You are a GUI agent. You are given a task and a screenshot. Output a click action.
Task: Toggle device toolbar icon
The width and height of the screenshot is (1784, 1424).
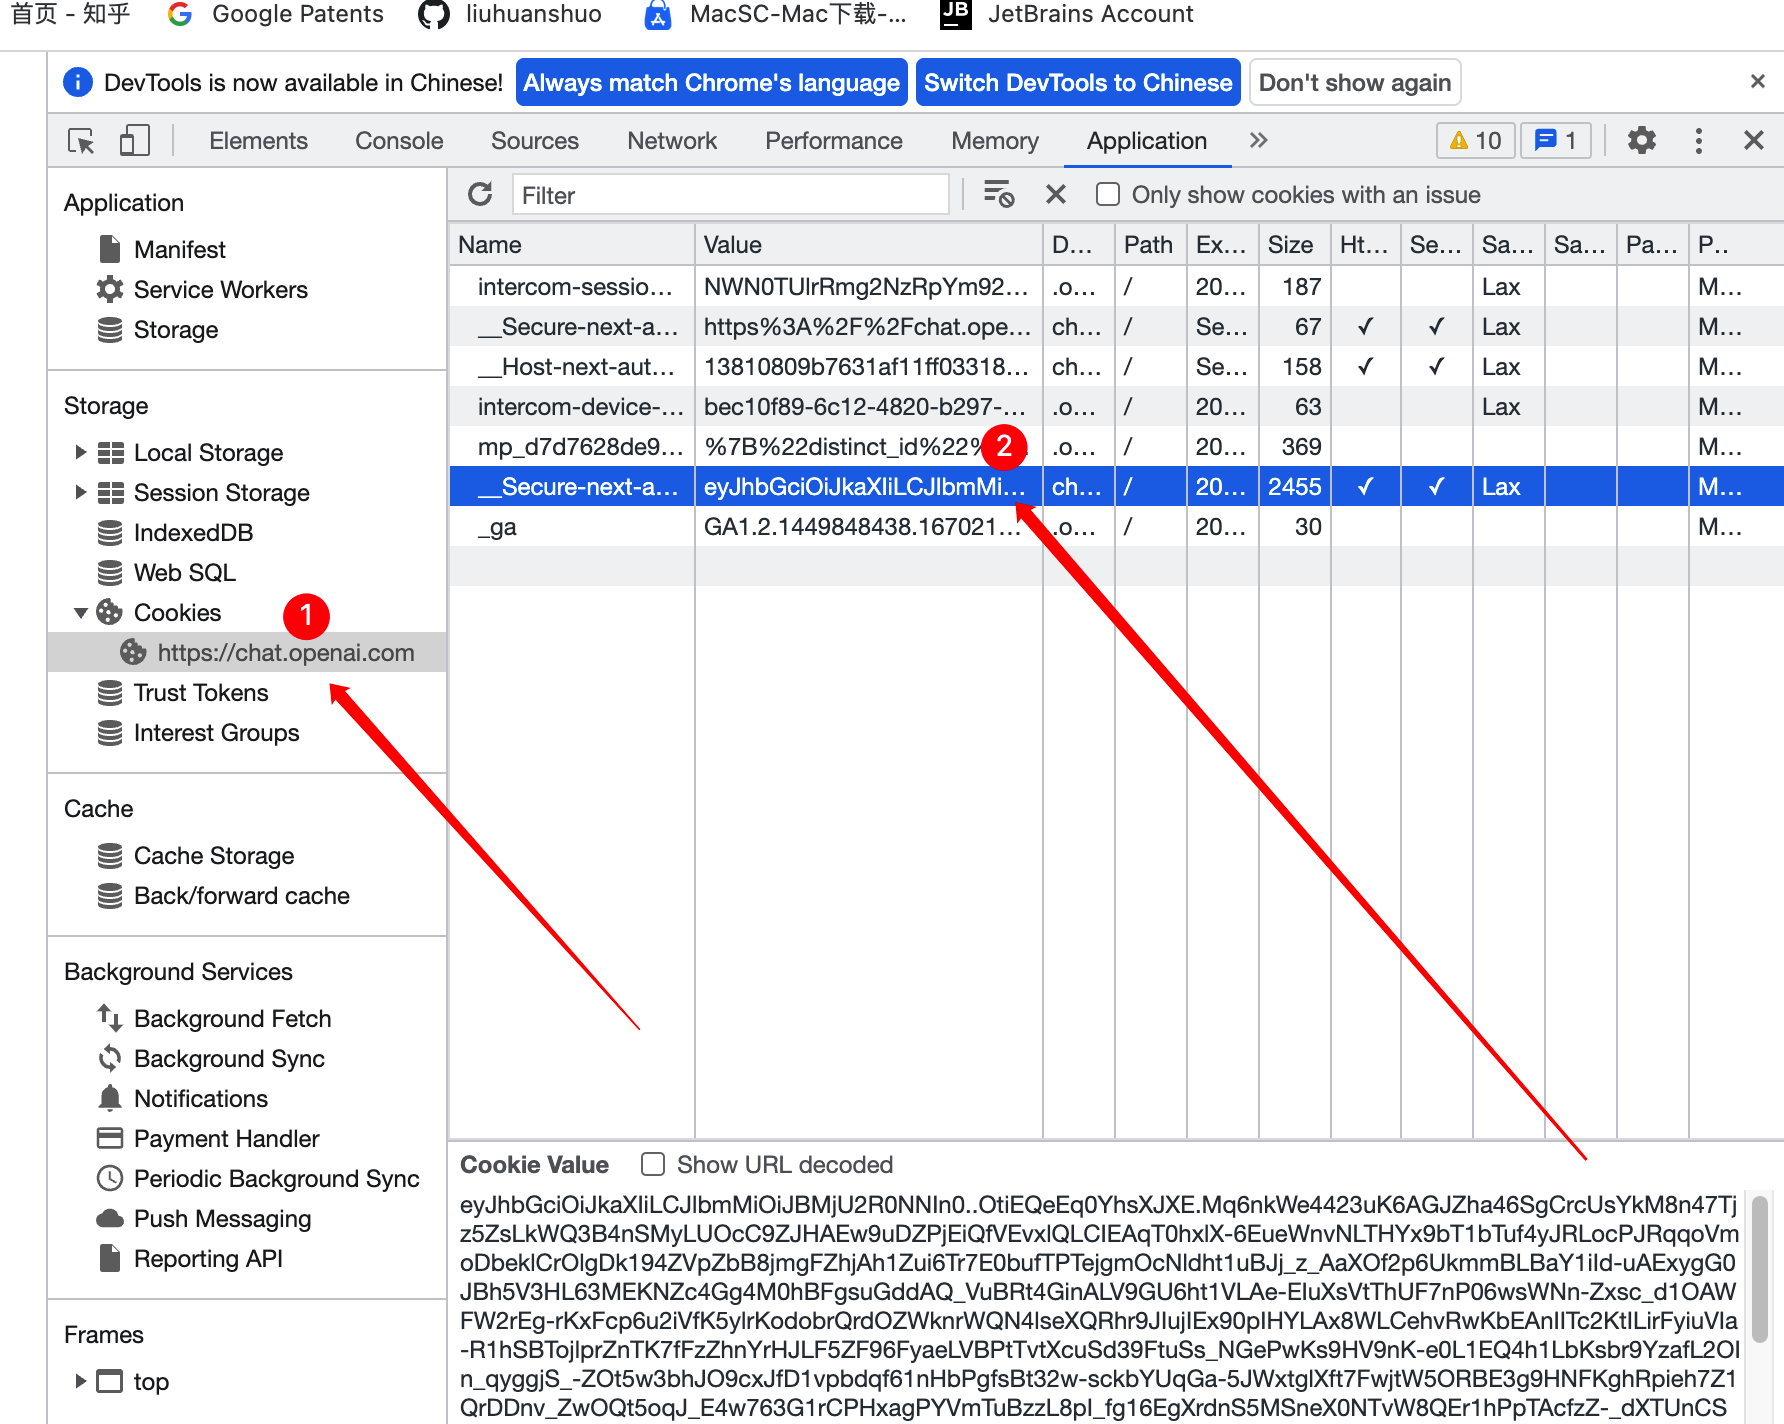click(134, 141)
